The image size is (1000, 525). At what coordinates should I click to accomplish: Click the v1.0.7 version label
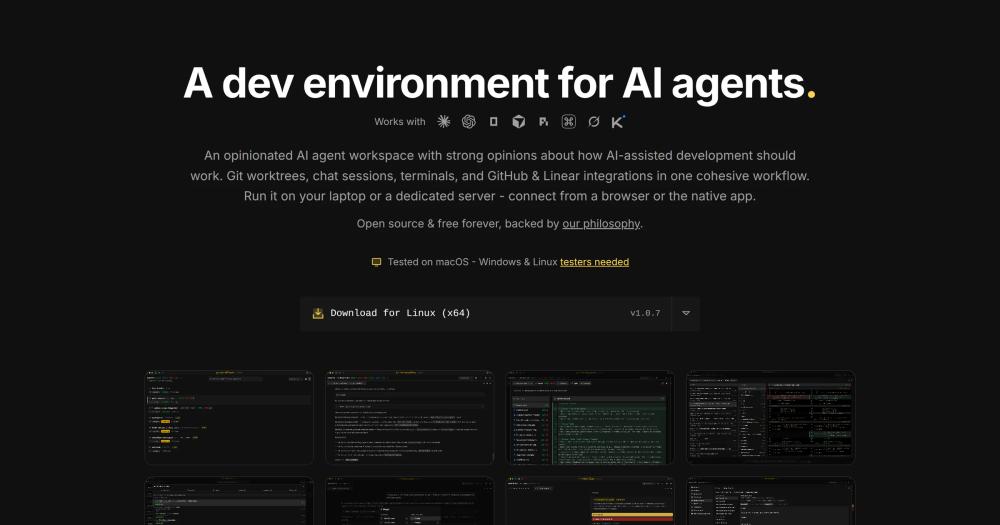click(645, 313)
